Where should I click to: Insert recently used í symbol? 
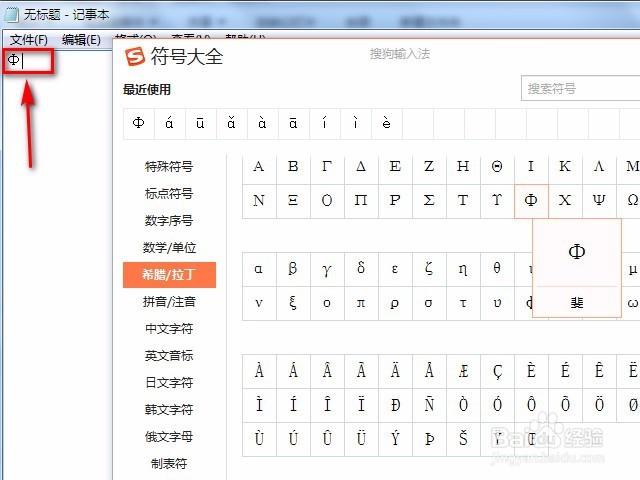click(325, 123)
